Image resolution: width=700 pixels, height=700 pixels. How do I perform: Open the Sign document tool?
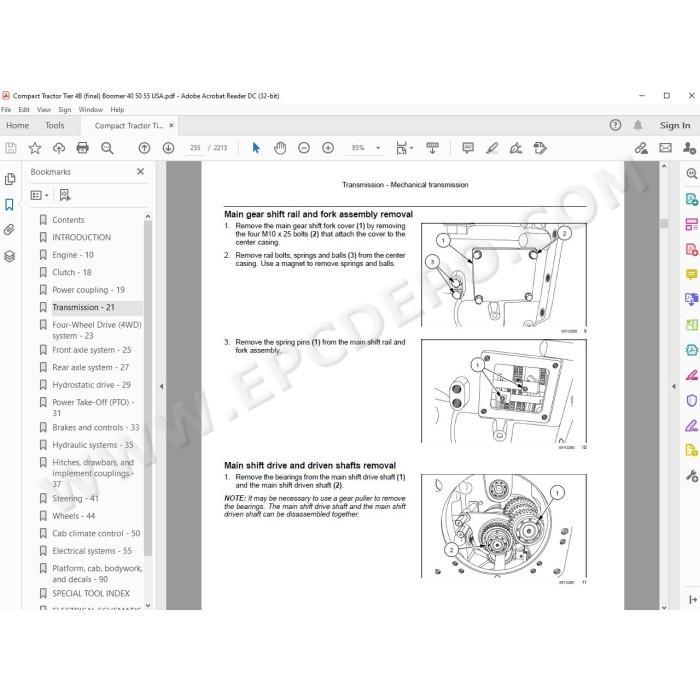click(516, 148)
